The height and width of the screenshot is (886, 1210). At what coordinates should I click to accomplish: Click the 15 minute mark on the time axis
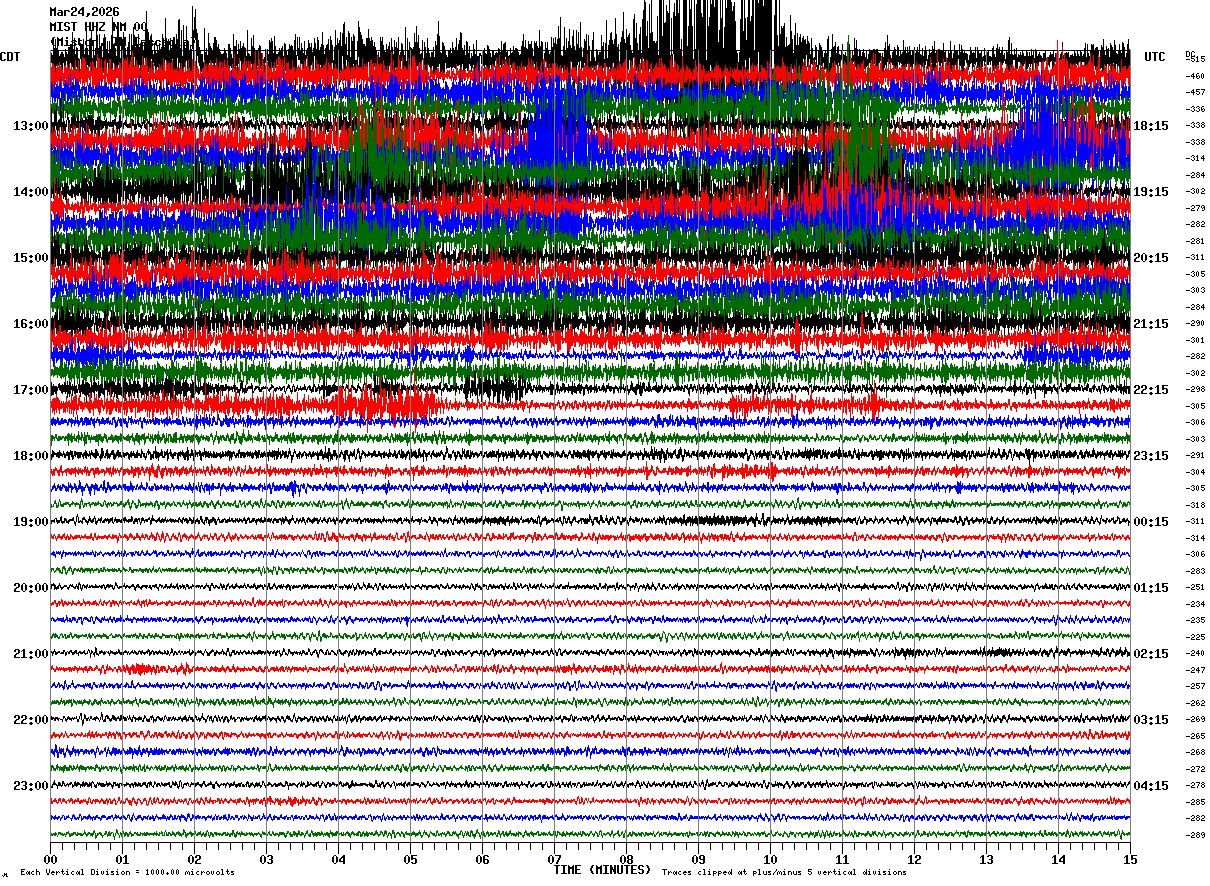point(1130,859)
